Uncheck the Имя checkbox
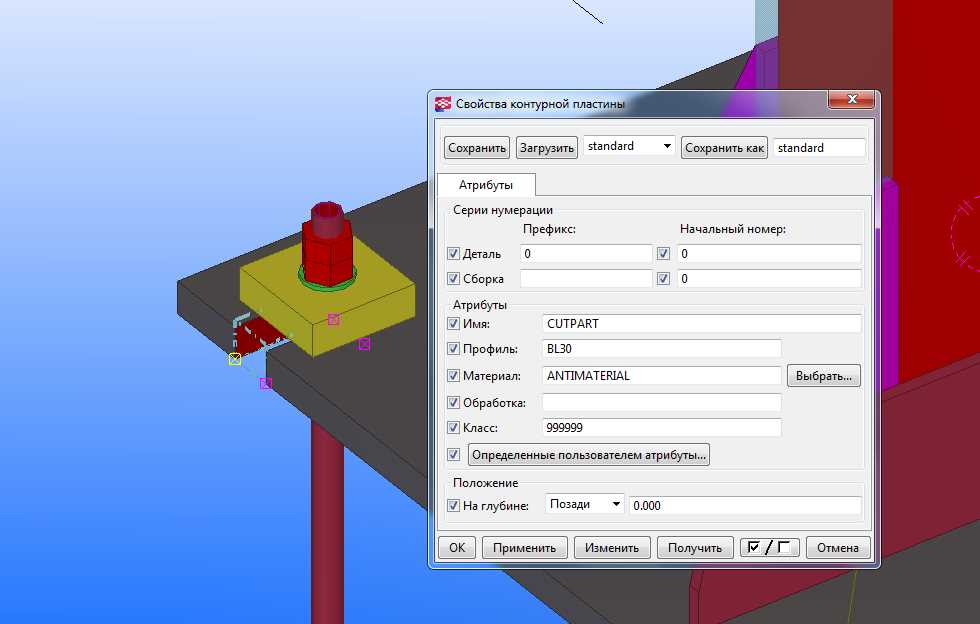 click(x=454, y=324)
